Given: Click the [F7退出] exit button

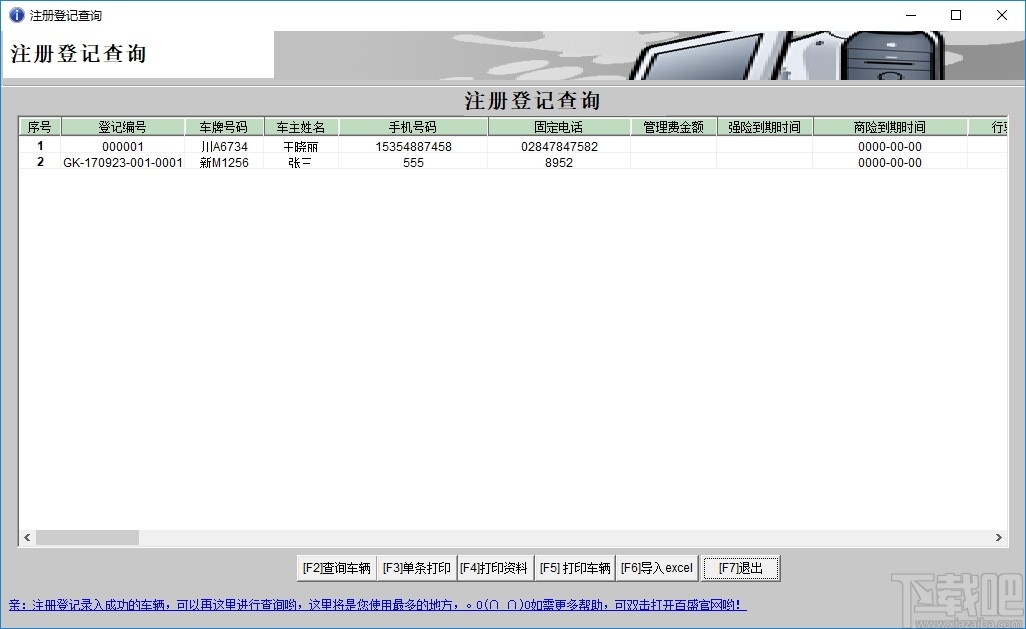Looking at the screenshot, I should (740, 567).
